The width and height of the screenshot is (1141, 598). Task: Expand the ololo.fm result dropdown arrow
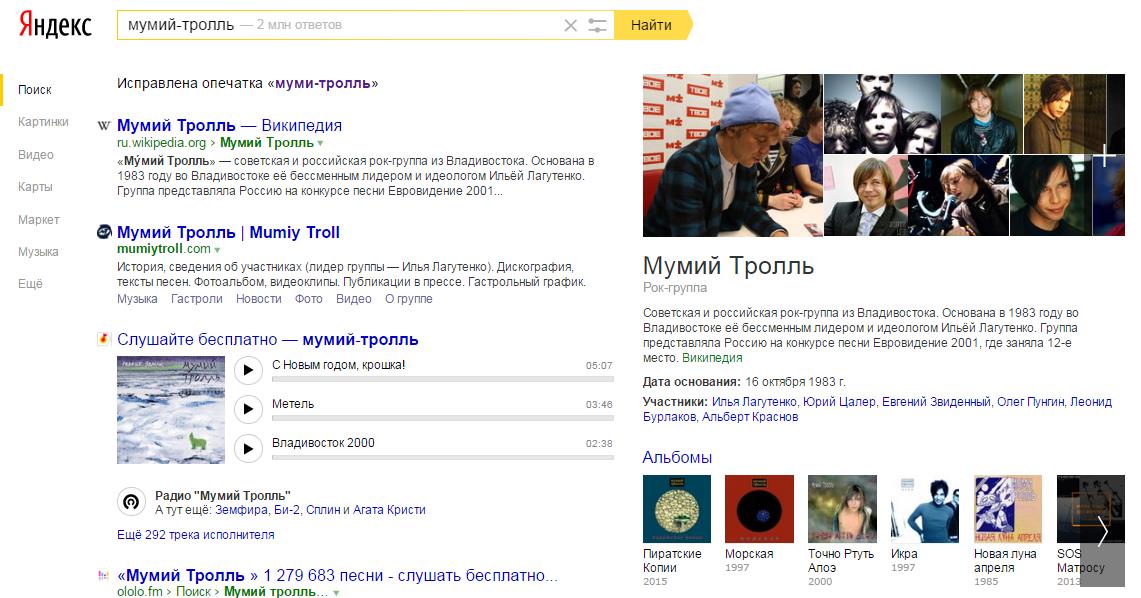336,593
